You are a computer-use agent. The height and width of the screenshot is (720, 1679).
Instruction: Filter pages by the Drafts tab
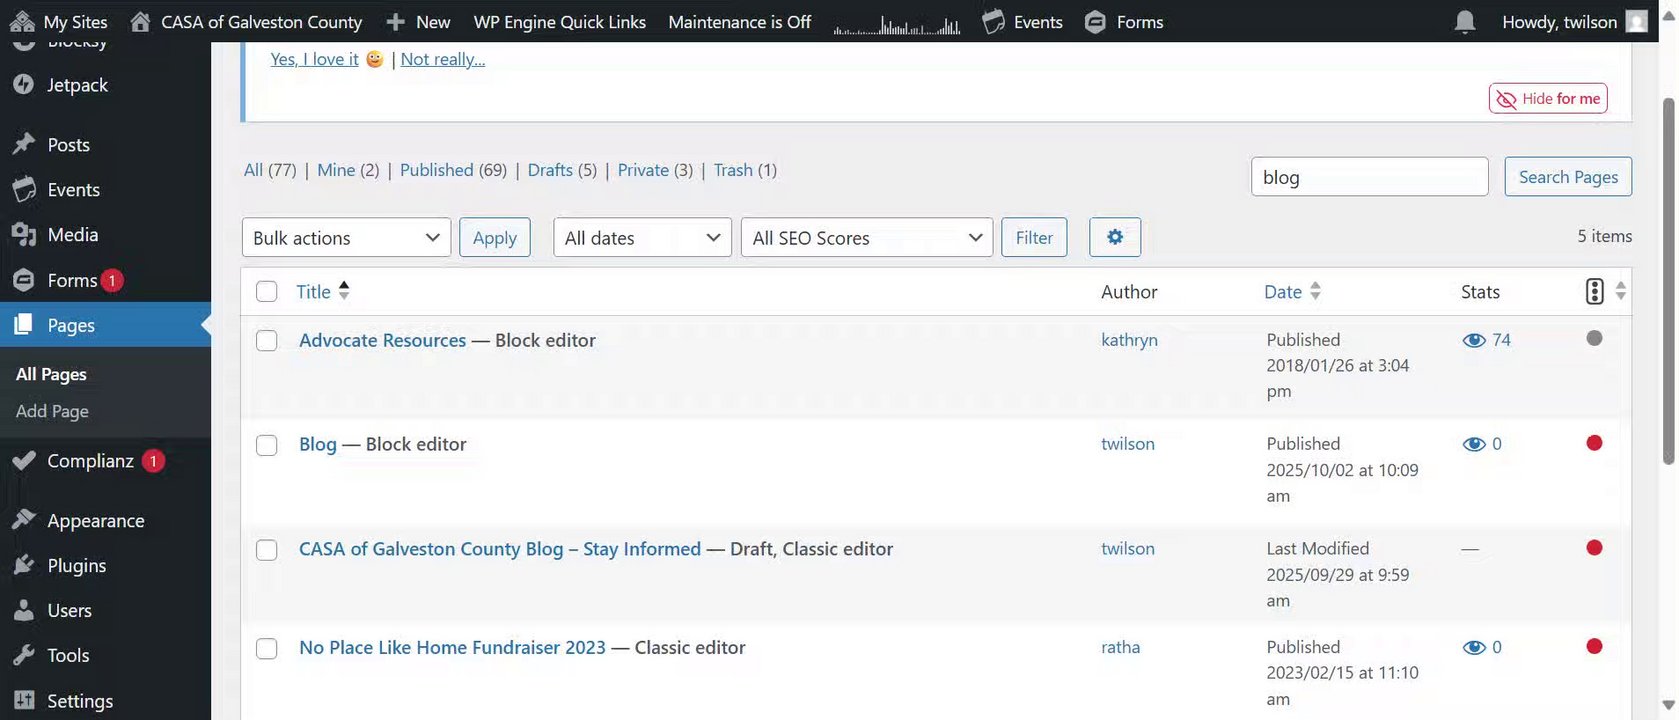coord(550,170)
